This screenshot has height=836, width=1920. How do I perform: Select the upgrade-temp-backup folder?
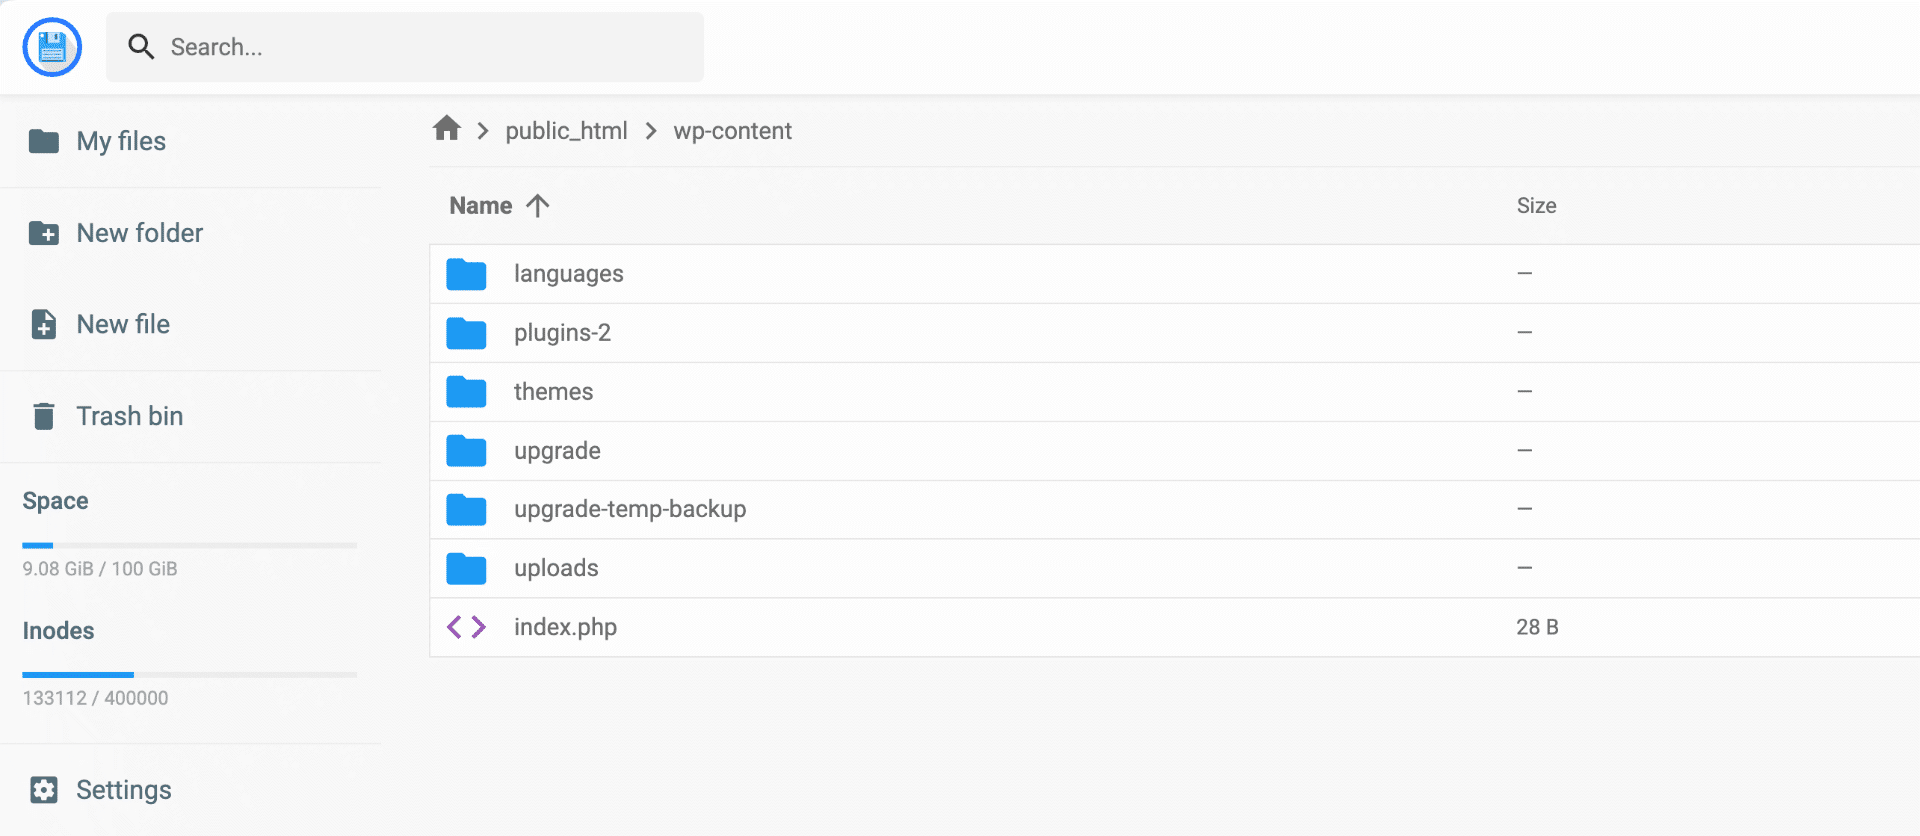pyautogui.click(x=1175, y=510)
